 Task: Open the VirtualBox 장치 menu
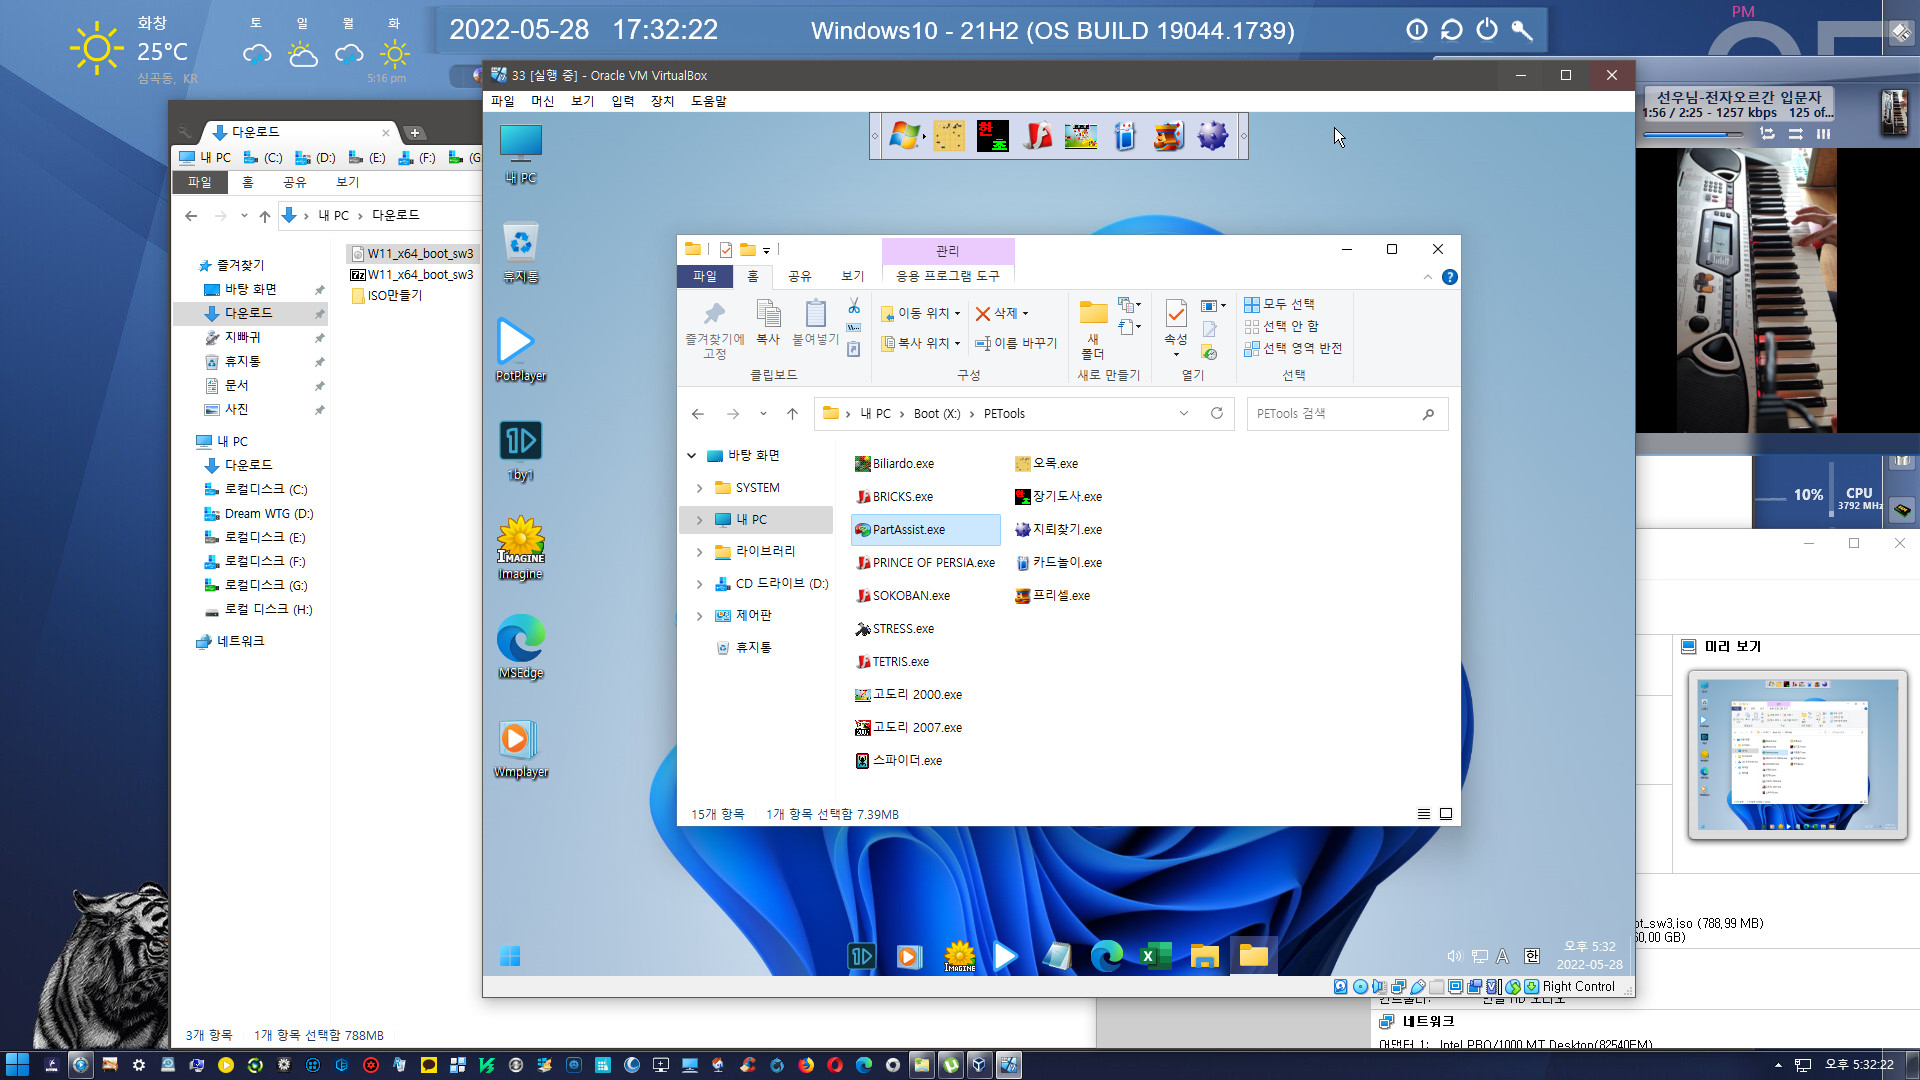click(662, 101)
